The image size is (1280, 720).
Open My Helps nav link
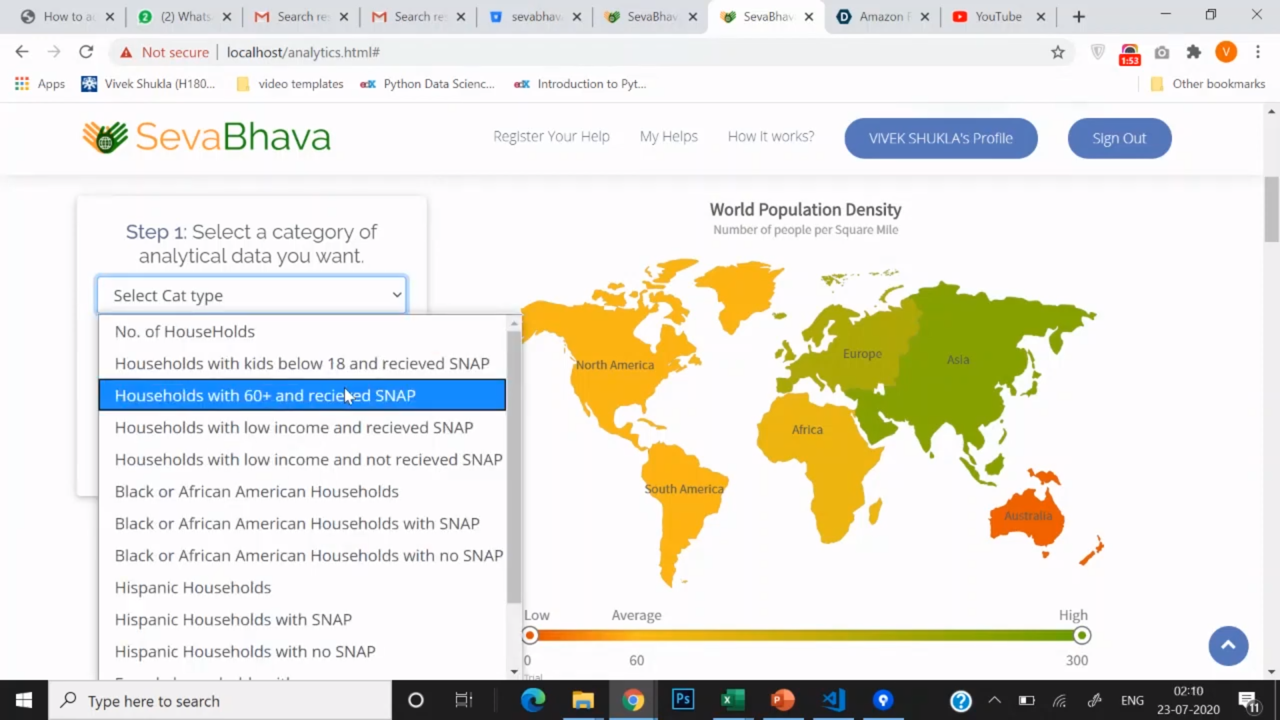(669, 136)
